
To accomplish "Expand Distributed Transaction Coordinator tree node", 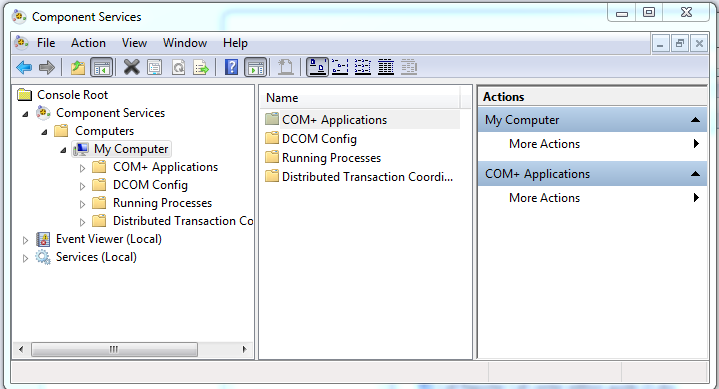I will click(x=83, y=222).
